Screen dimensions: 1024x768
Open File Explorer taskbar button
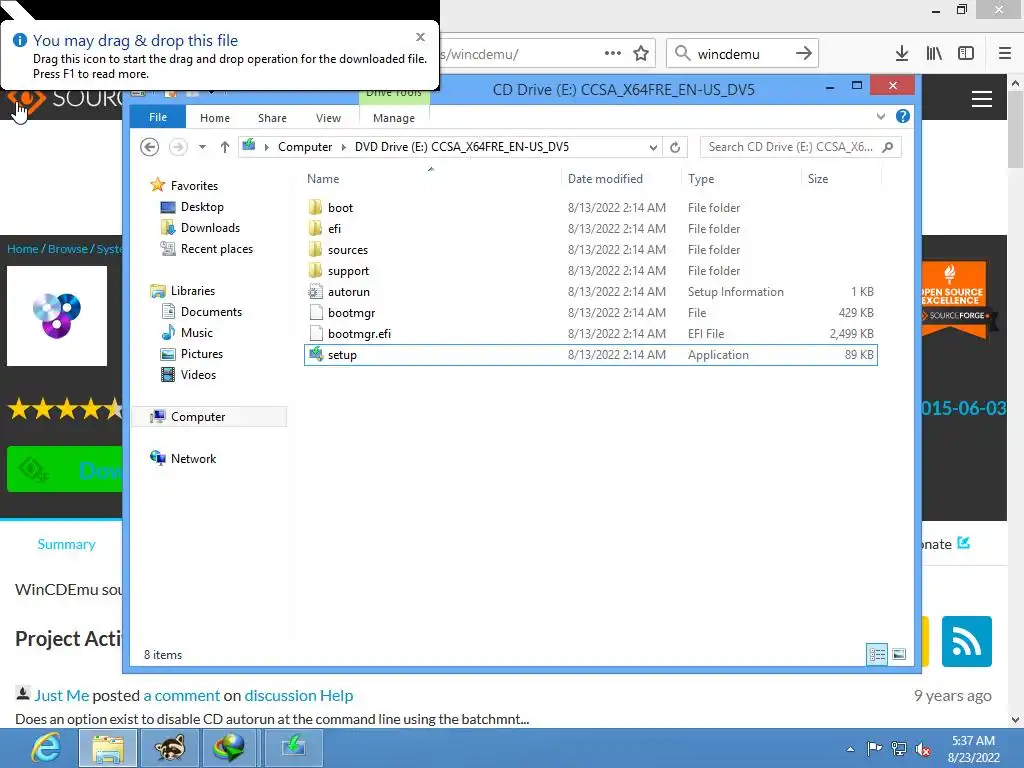[108, 748]
